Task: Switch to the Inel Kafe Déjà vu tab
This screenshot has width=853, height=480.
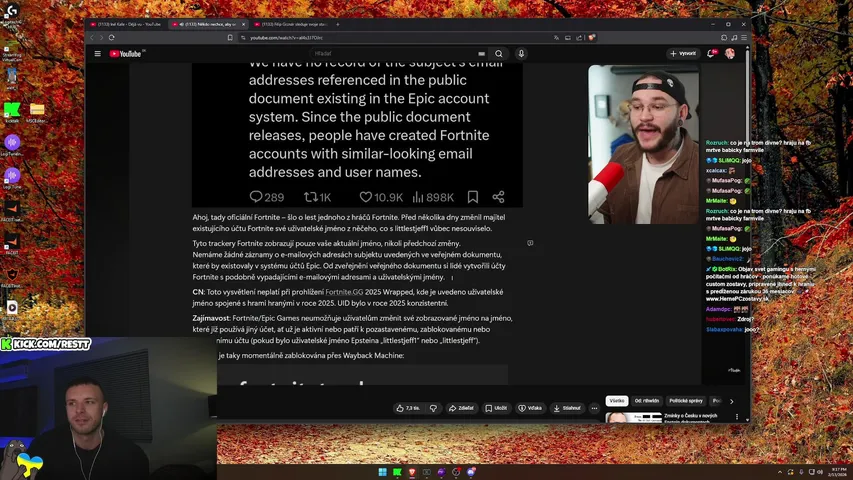Action: click(x=126, y=24)
